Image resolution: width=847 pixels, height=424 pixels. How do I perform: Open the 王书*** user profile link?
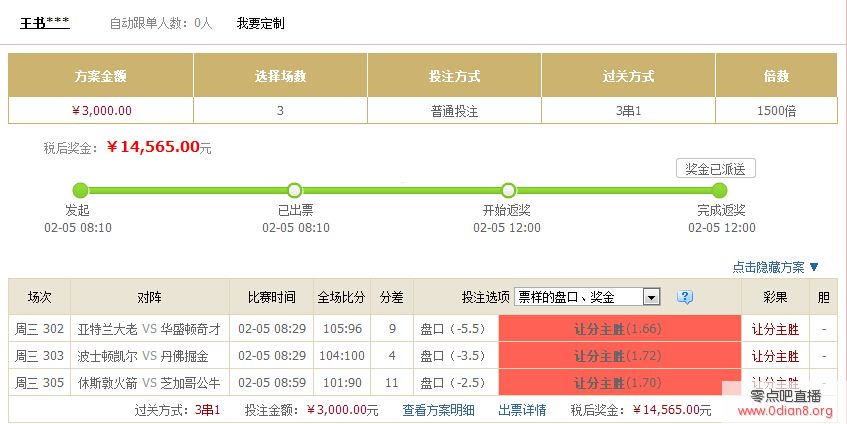tap(45, 23)
